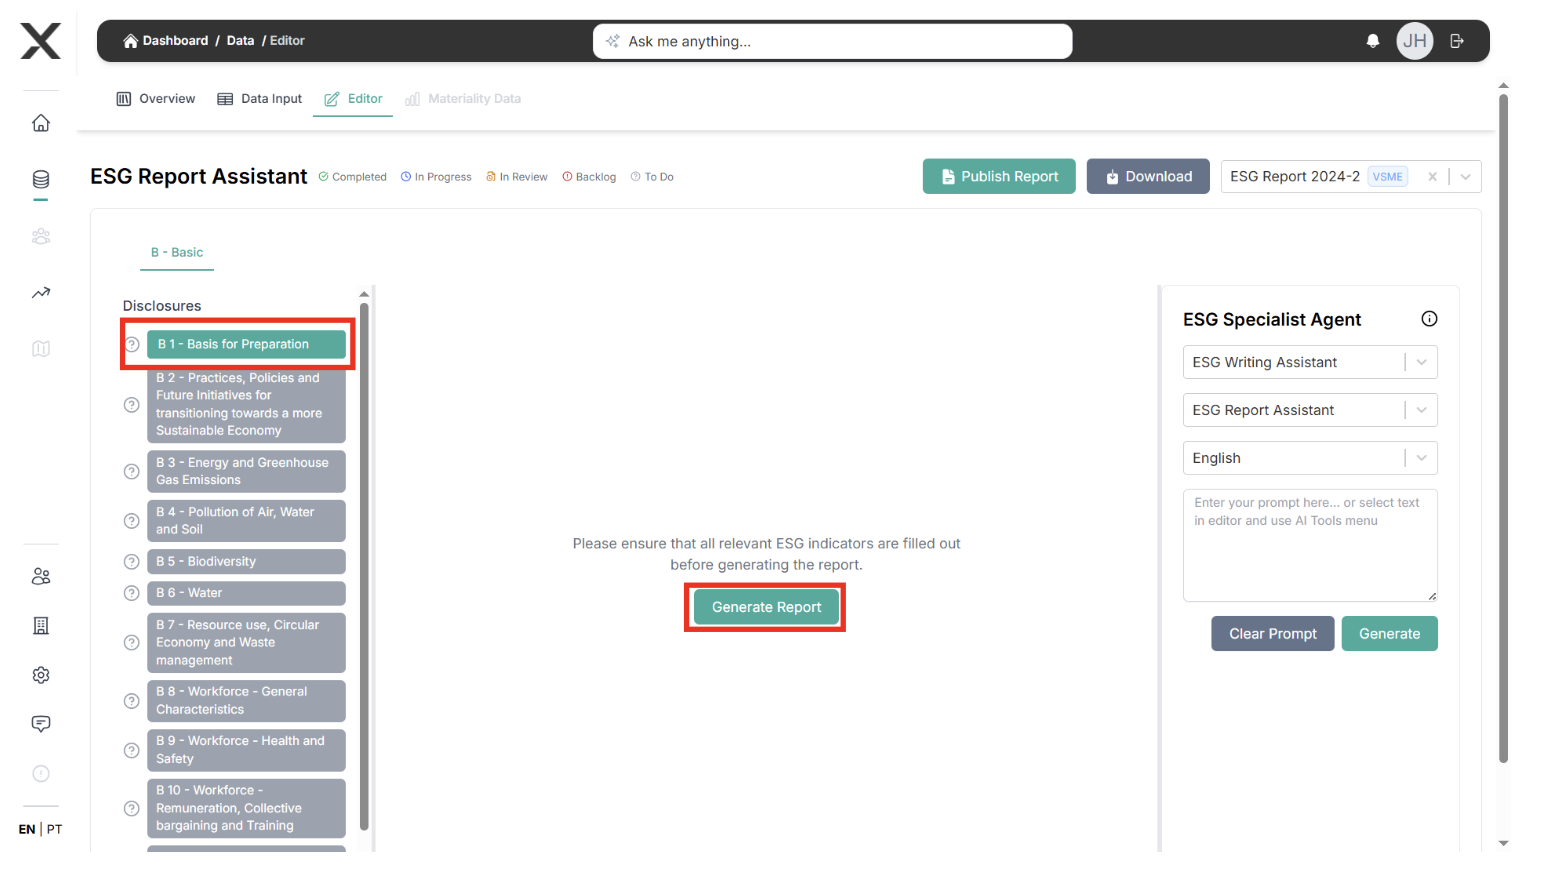Open the JH user avatar
1544x888 pixels.
tap(1415, 41)
